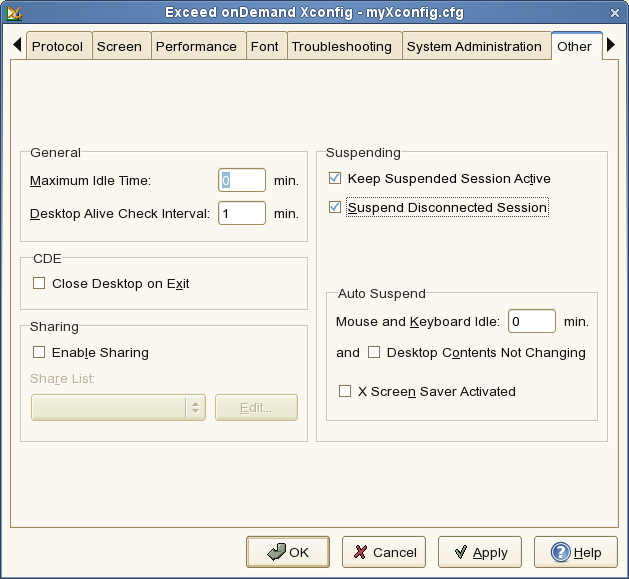Toggle Keep Suspended Session Active checkbox
629x579 pixels.
(x=335, y=179)
